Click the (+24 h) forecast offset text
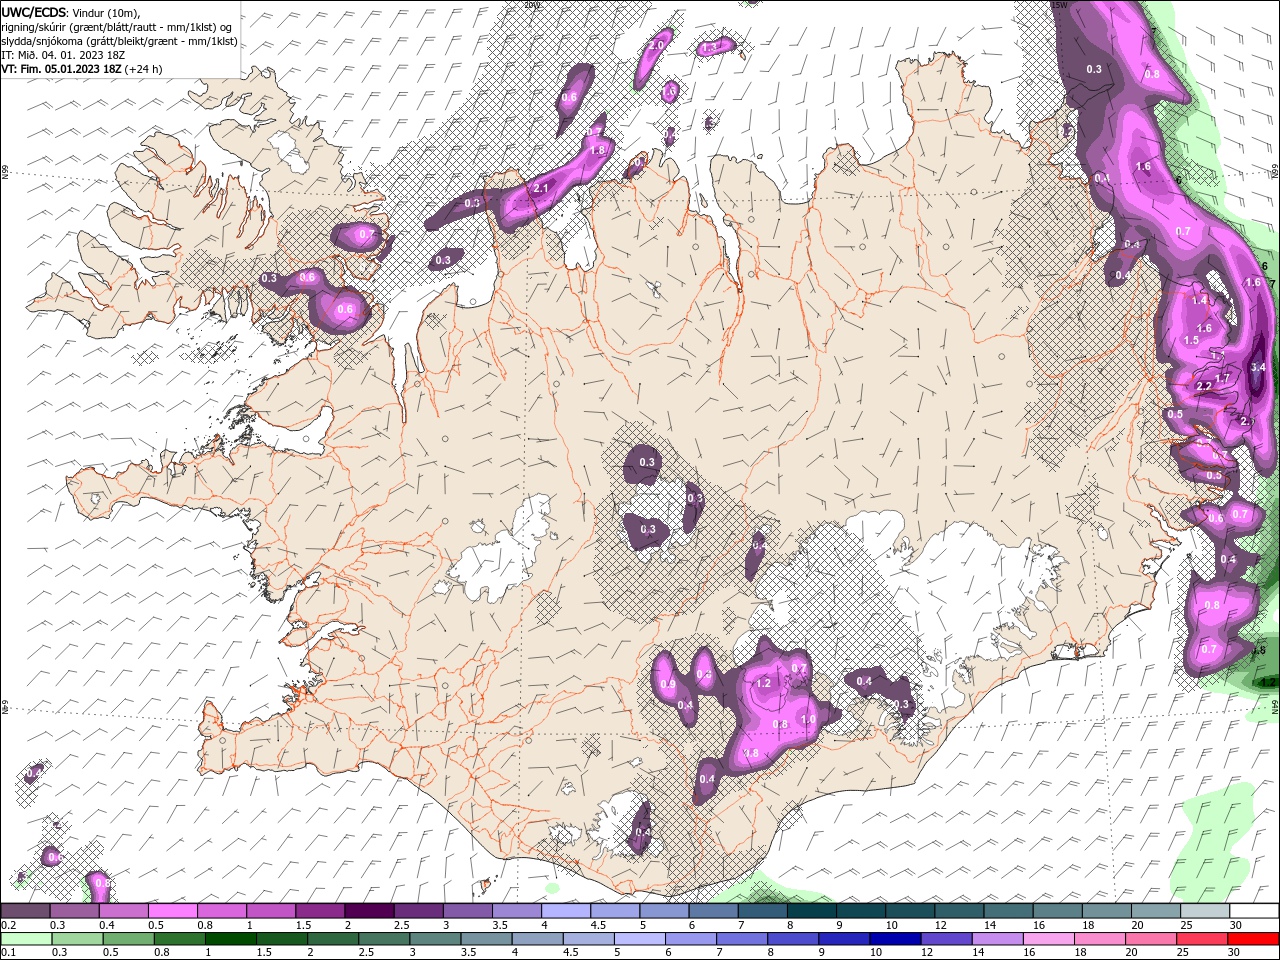Image resolution: width=1280 pixels, height=960 pixels. point(144,69)
